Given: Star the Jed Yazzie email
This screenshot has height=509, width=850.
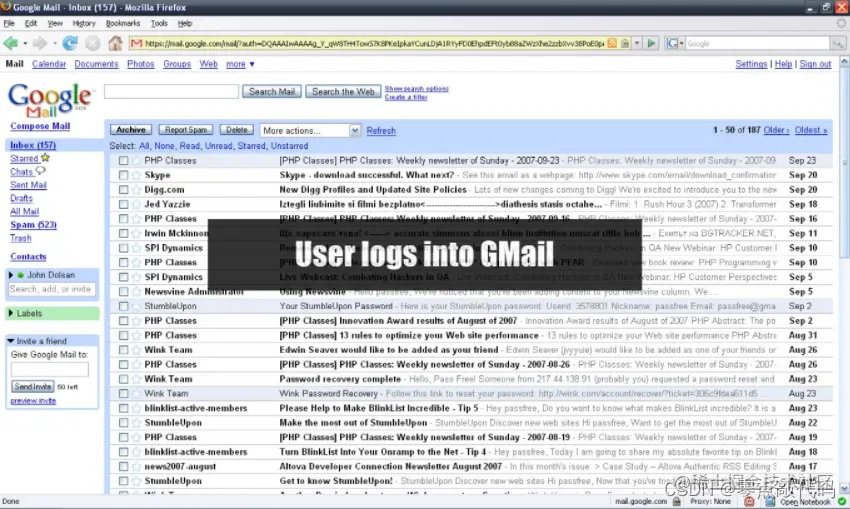Looking at the screenshot, I should (136, 204).
